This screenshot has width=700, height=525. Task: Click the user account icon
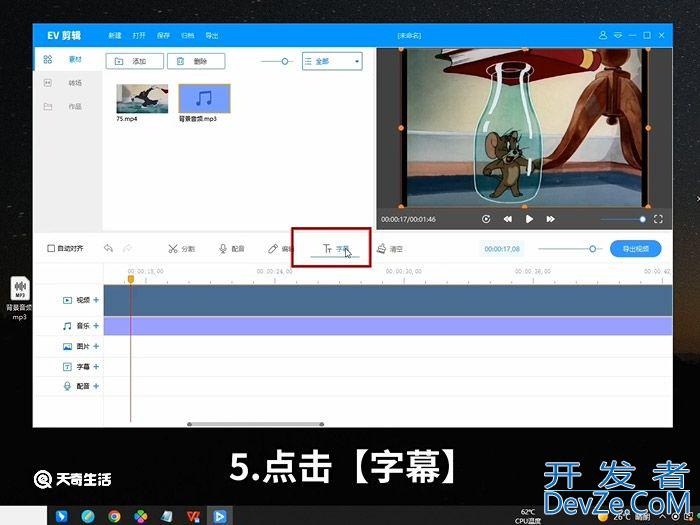(x=603, y=35)
